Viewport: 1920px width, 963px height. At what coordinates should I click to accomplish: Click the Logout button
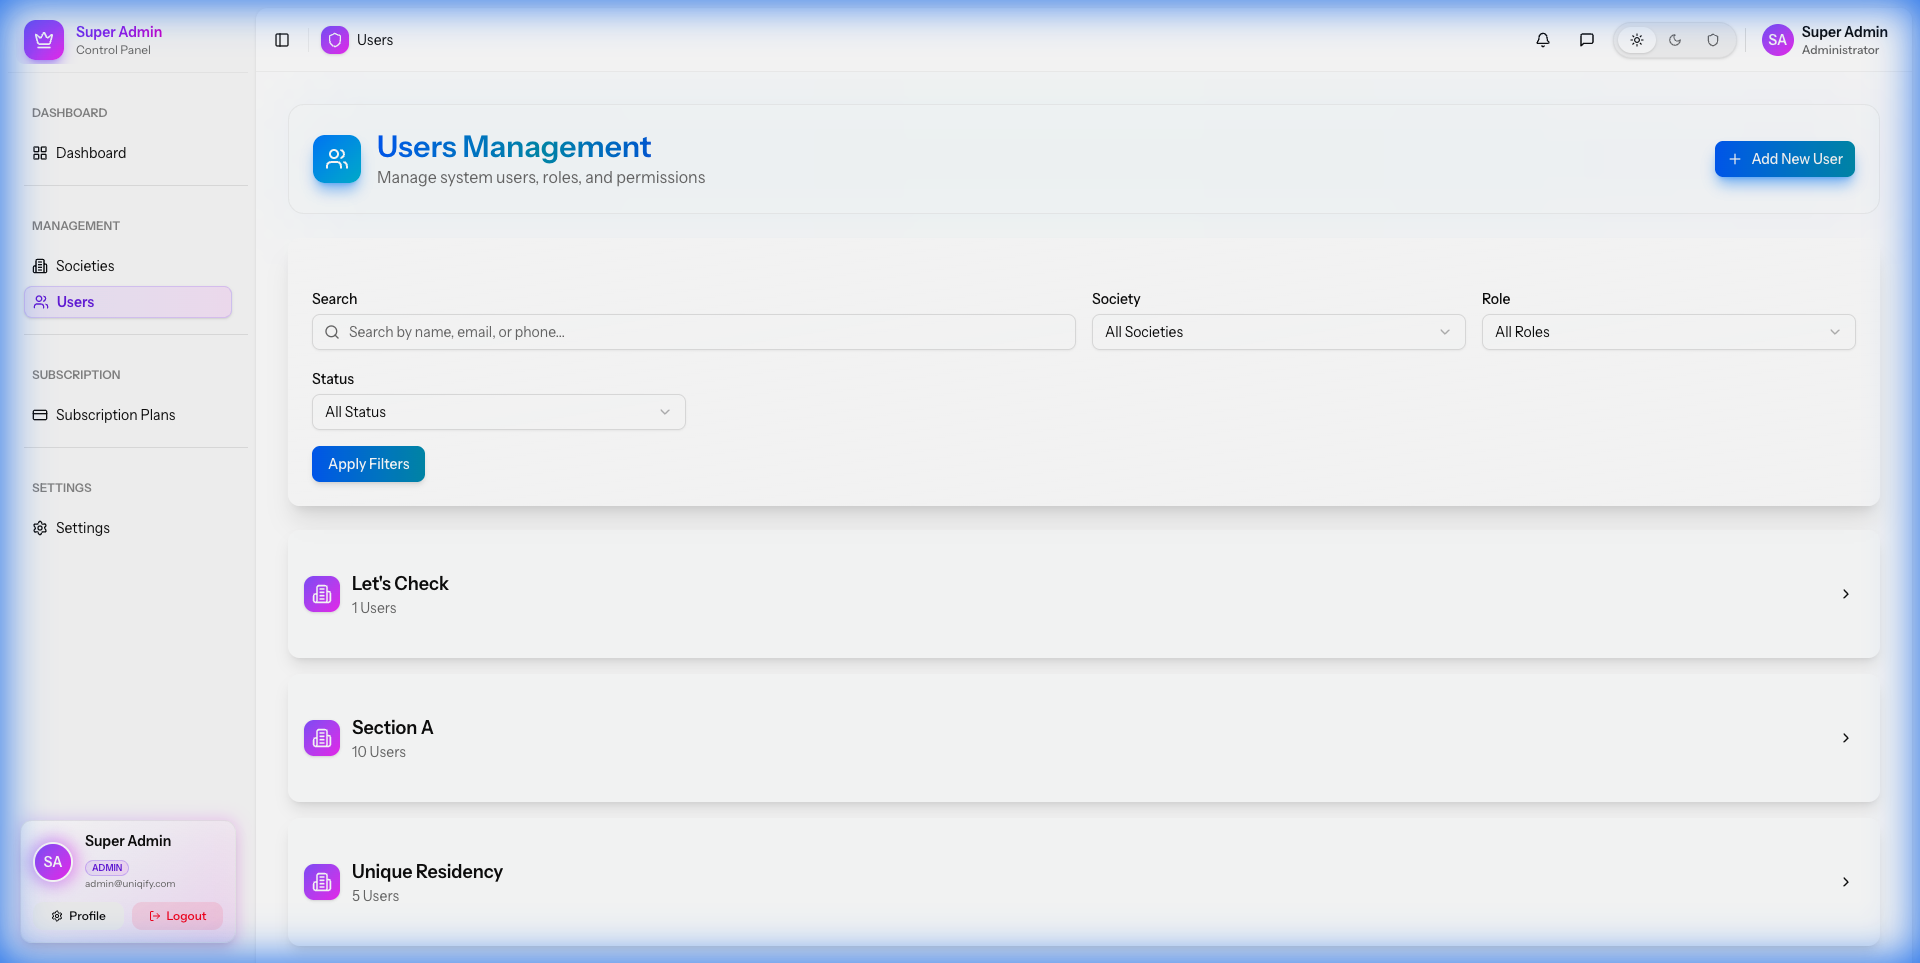pos(178,916)
